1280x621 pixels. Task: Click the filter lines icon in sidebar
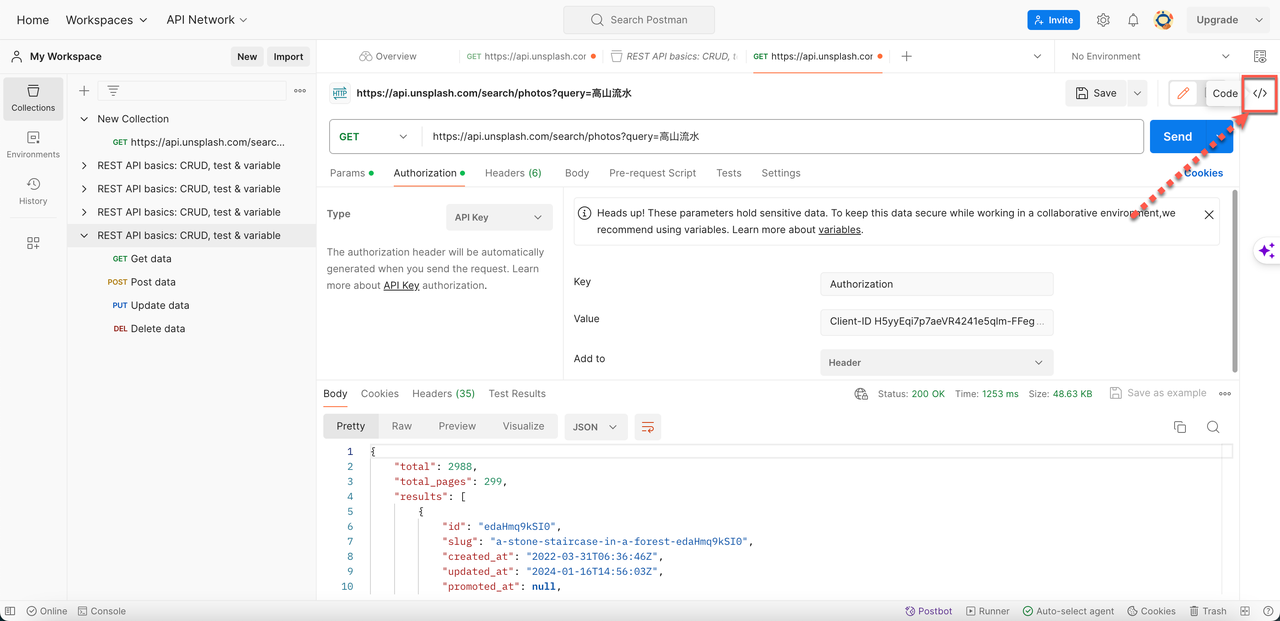(x=113, y=91)
